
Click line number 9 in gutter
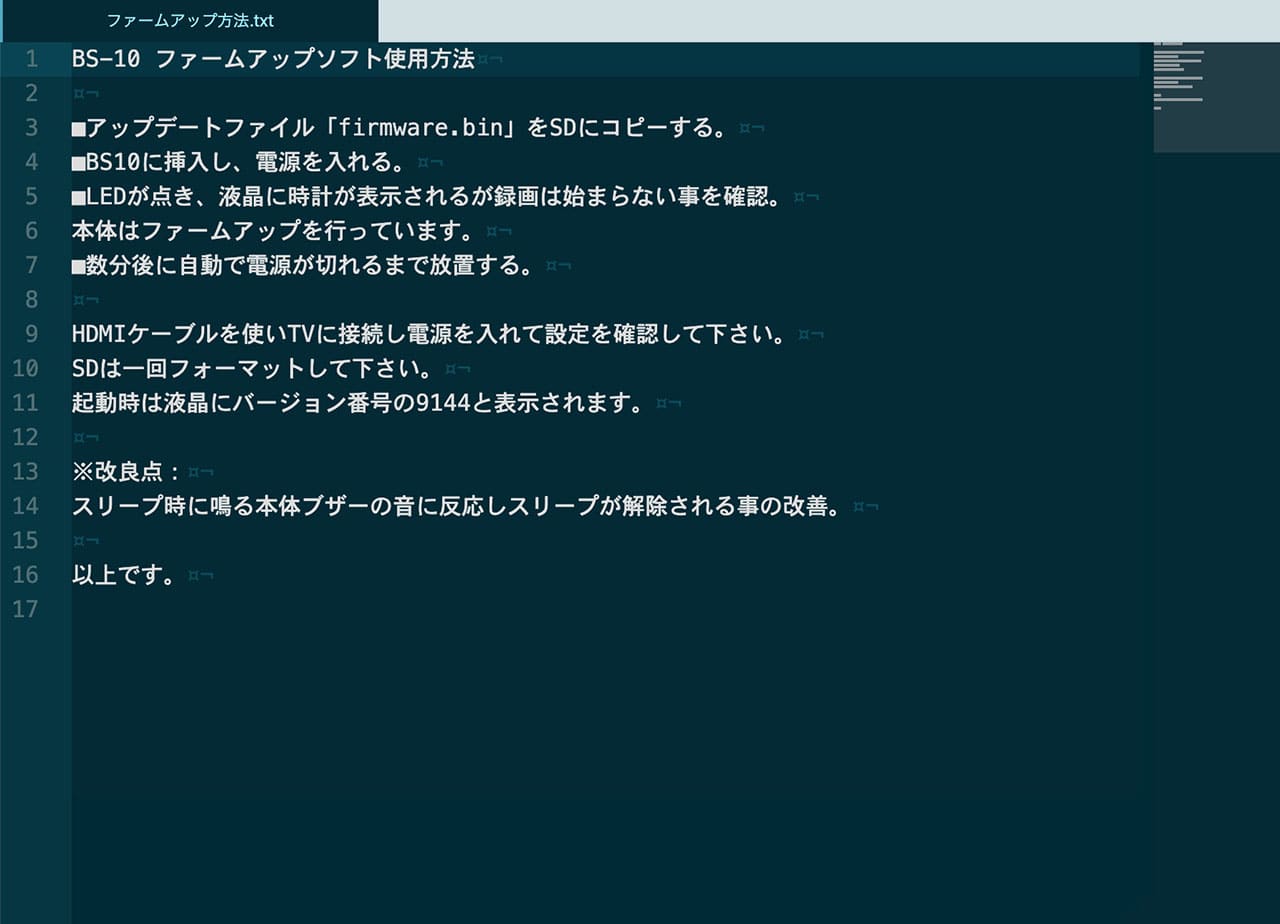[31, 334]
